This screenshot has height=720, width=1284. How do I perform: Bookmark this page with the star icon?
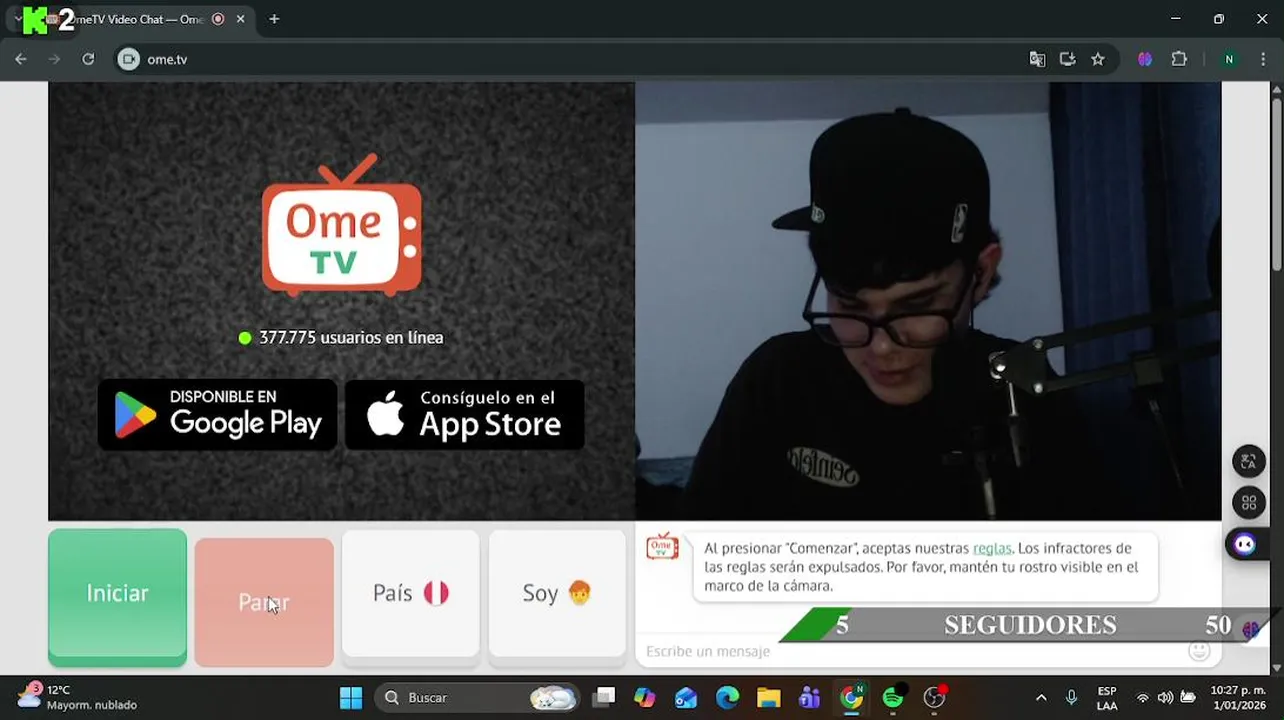point(1098,59)
